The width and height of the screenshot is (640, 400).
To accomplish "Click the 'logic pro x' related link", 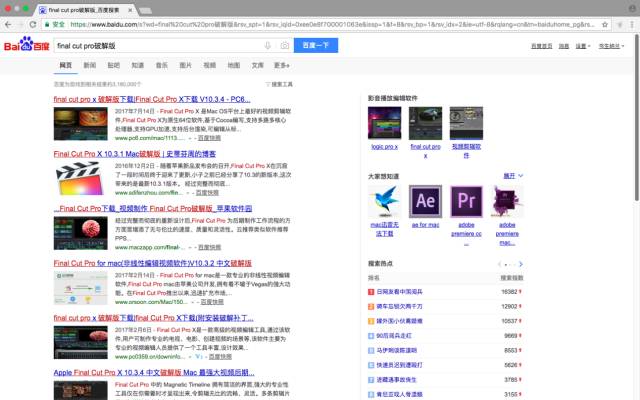I will coord(384,147).
